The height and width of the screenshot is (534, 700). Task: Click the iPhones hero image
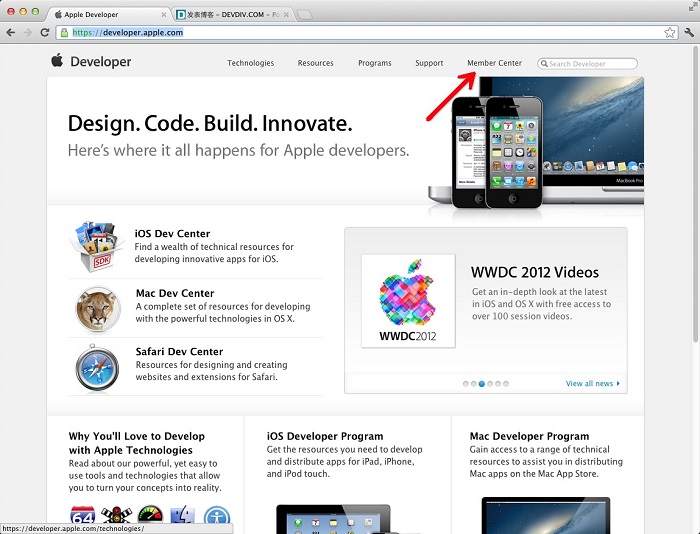tap(497, 153)
